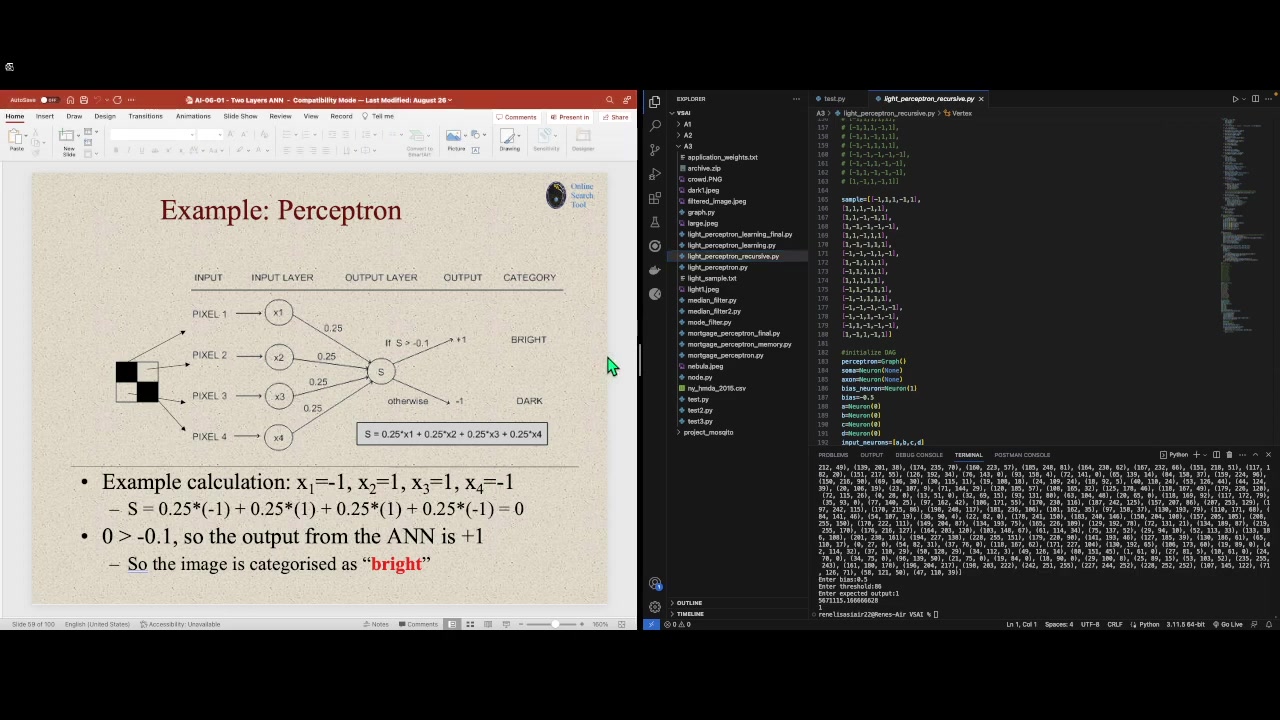Toggle bold formatting in the Home ribbon
Image resolution: width=1280 pixels, height=720 pixels.
pyautogui.click(x=116, y=150)
